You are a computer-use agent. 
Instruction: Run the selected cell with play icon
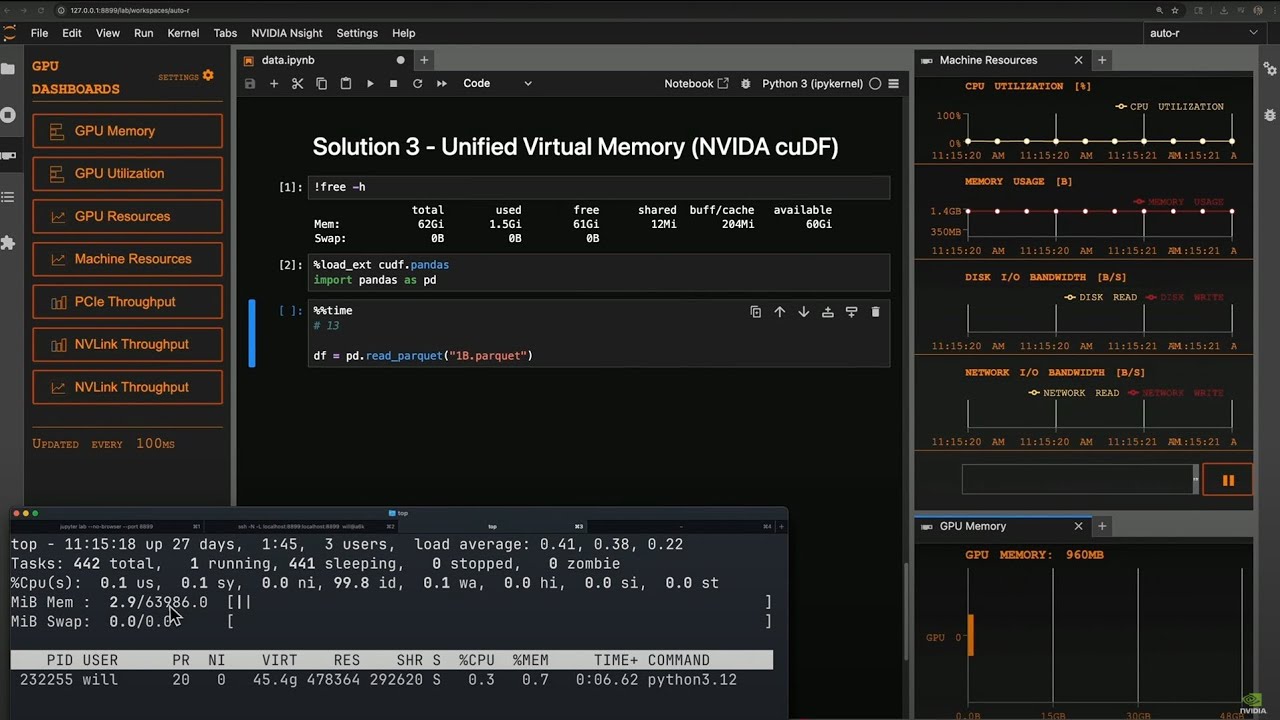370,84
